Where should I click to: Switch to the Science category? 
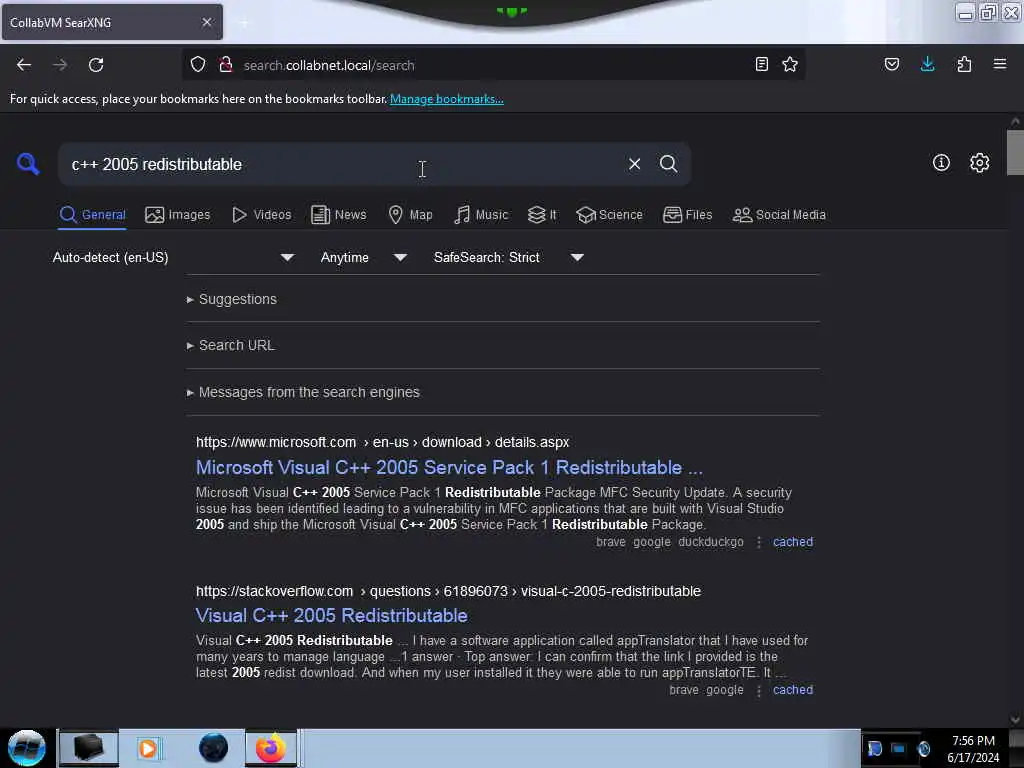coord(609,214)
